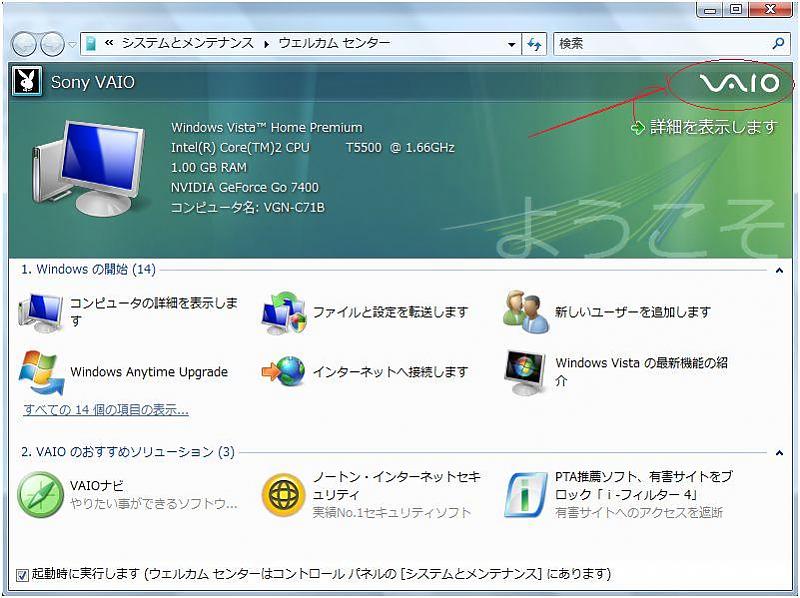800x598 pixels.
Task: Collapse the VAIO のおすすめソリューション section
Action: click(x=779, y=453)
